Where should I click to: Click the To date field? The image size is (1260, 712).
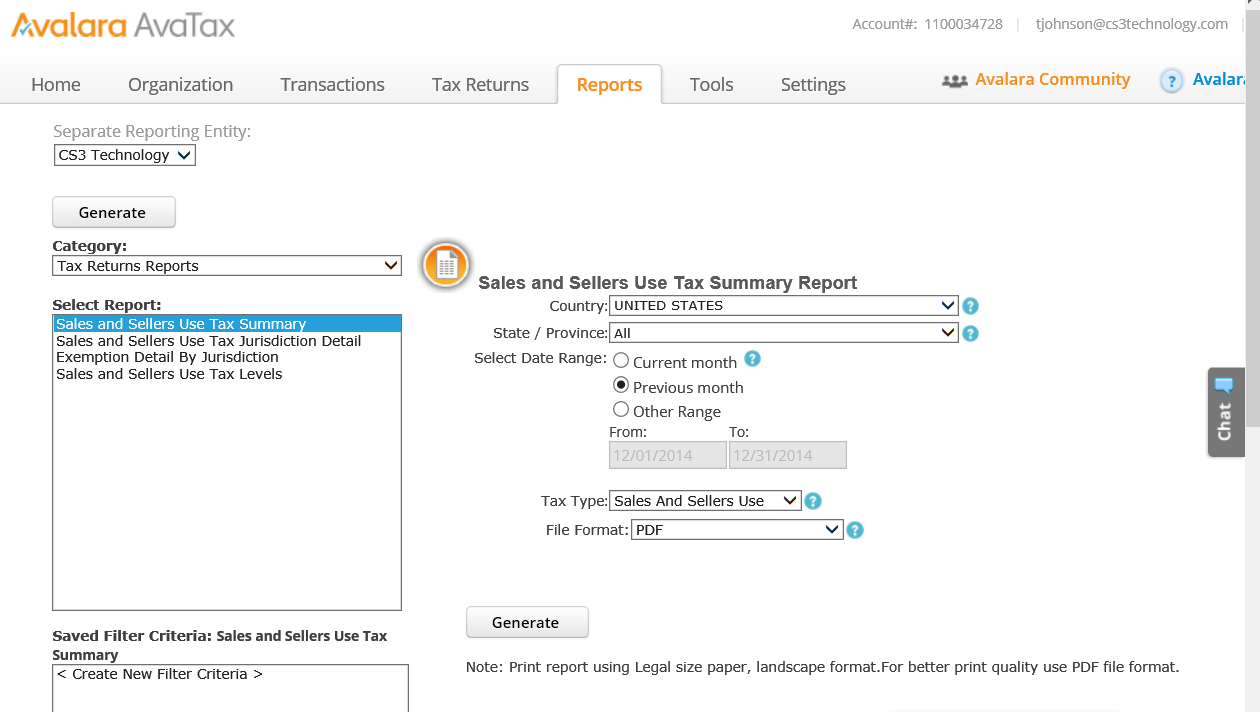(x=788, y=455)
